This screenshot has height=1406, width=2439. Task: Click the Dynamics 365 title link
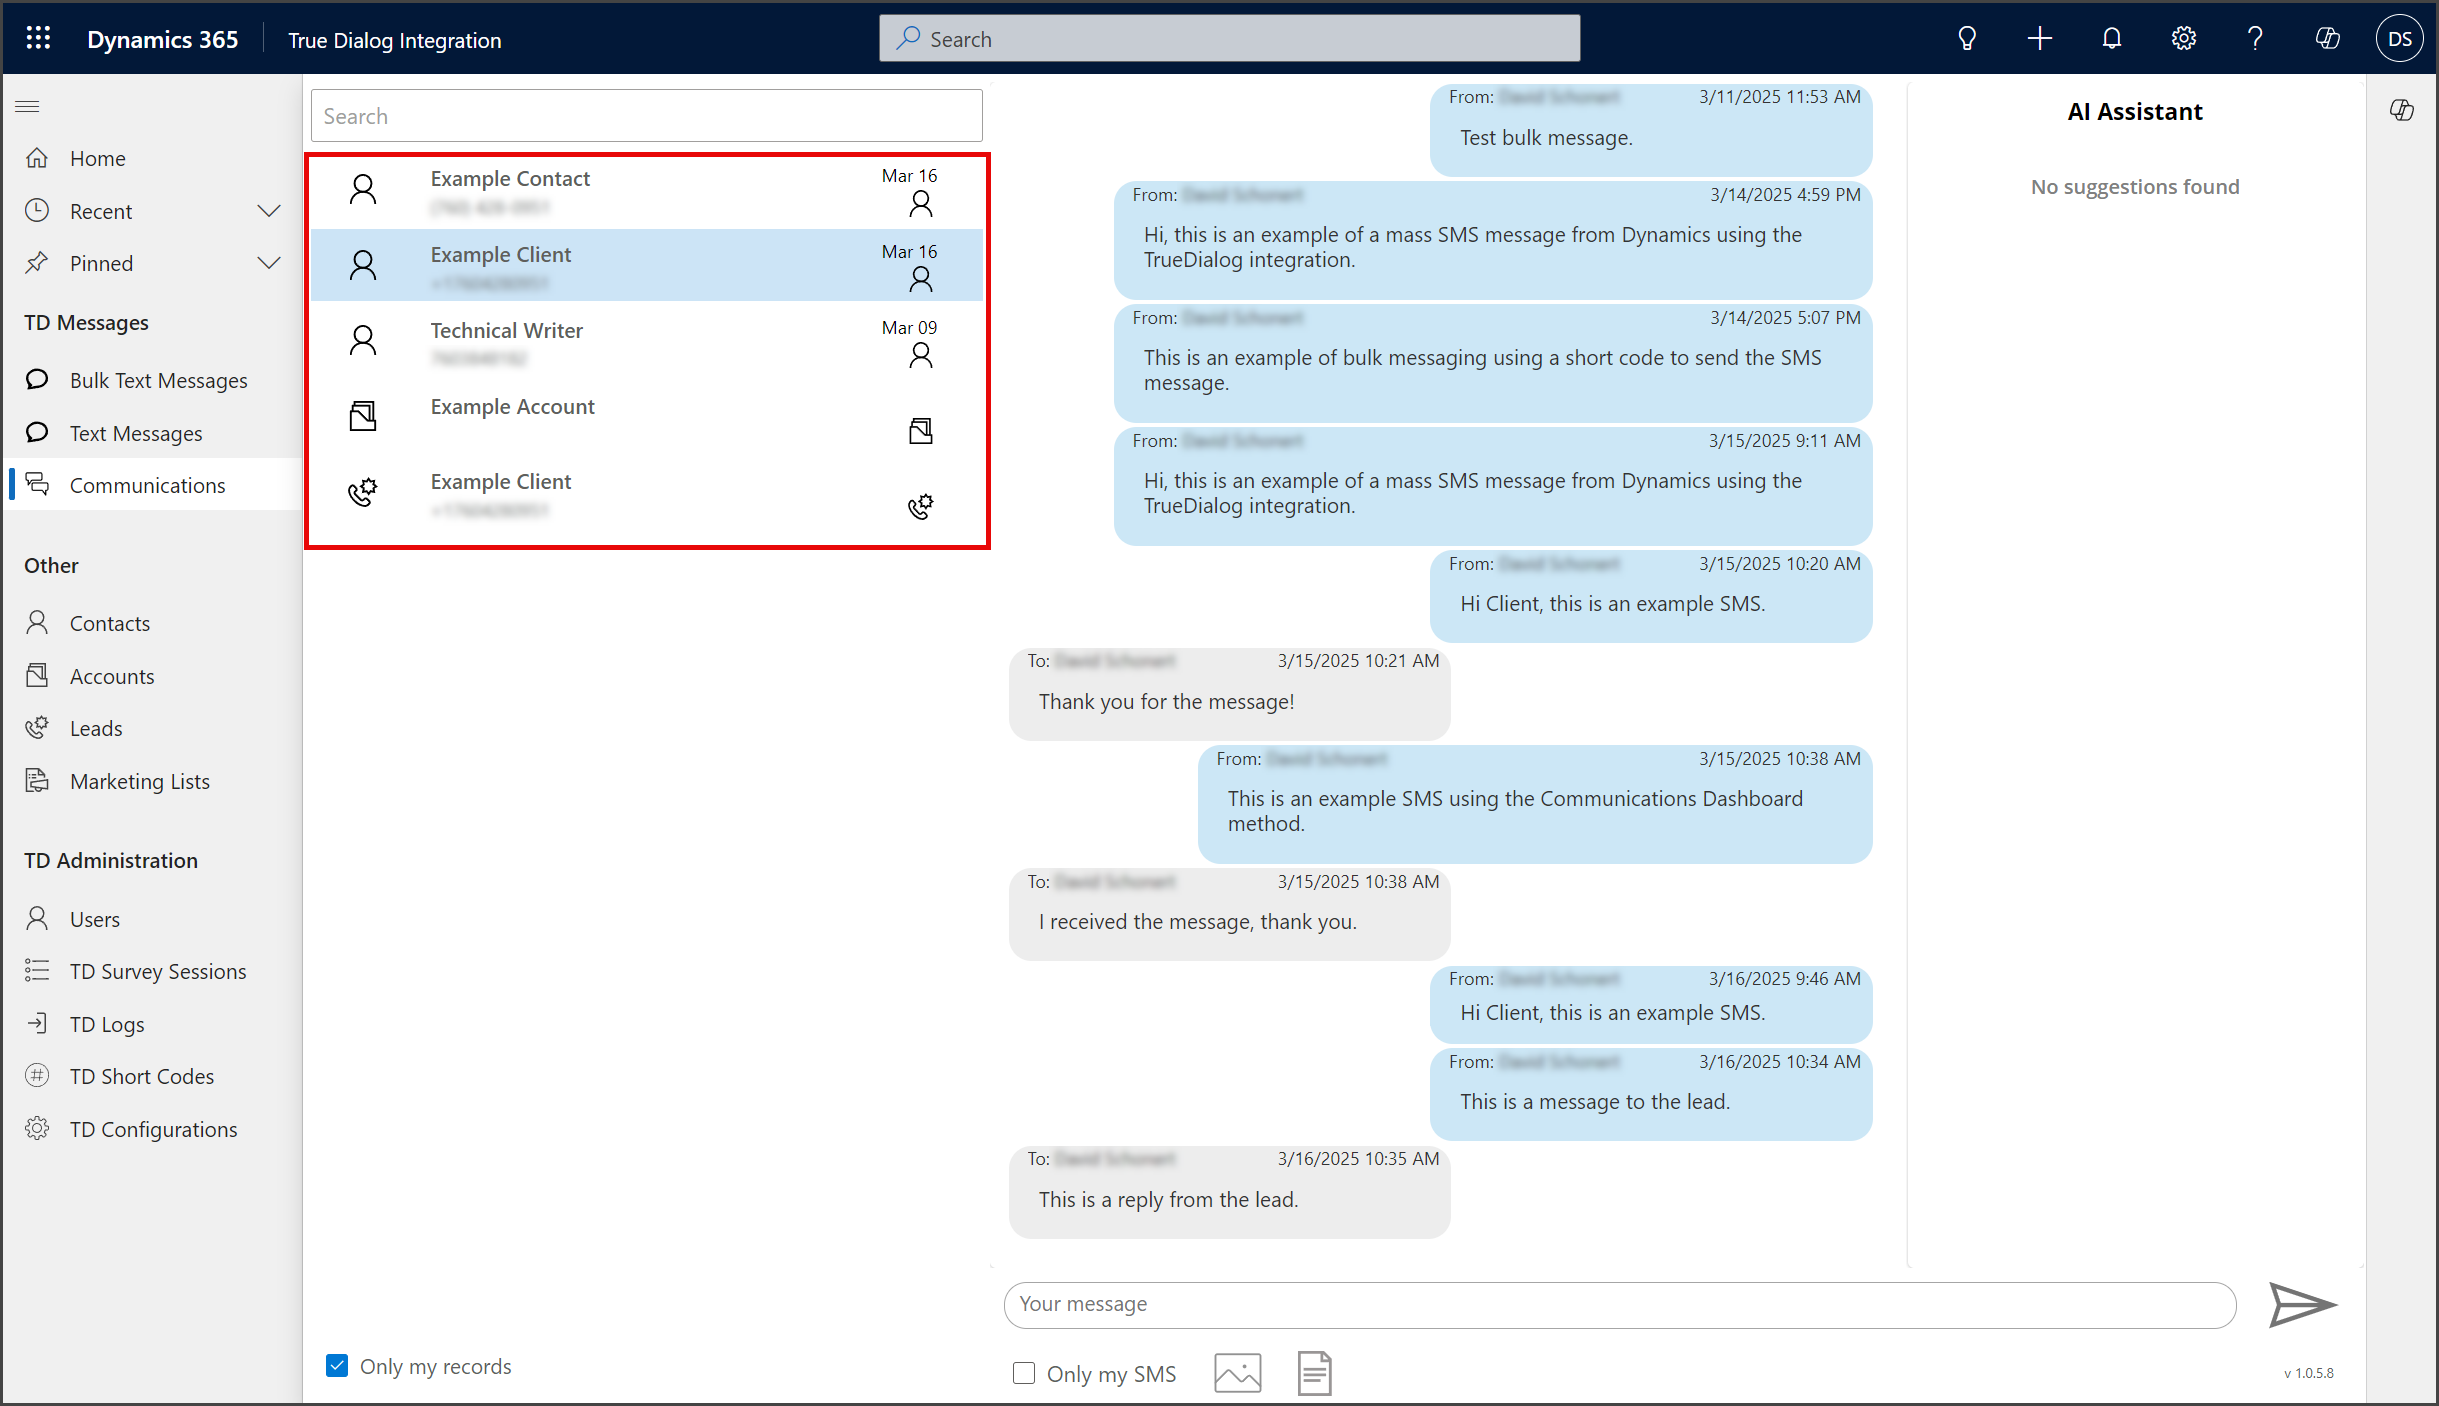[162, 39]
